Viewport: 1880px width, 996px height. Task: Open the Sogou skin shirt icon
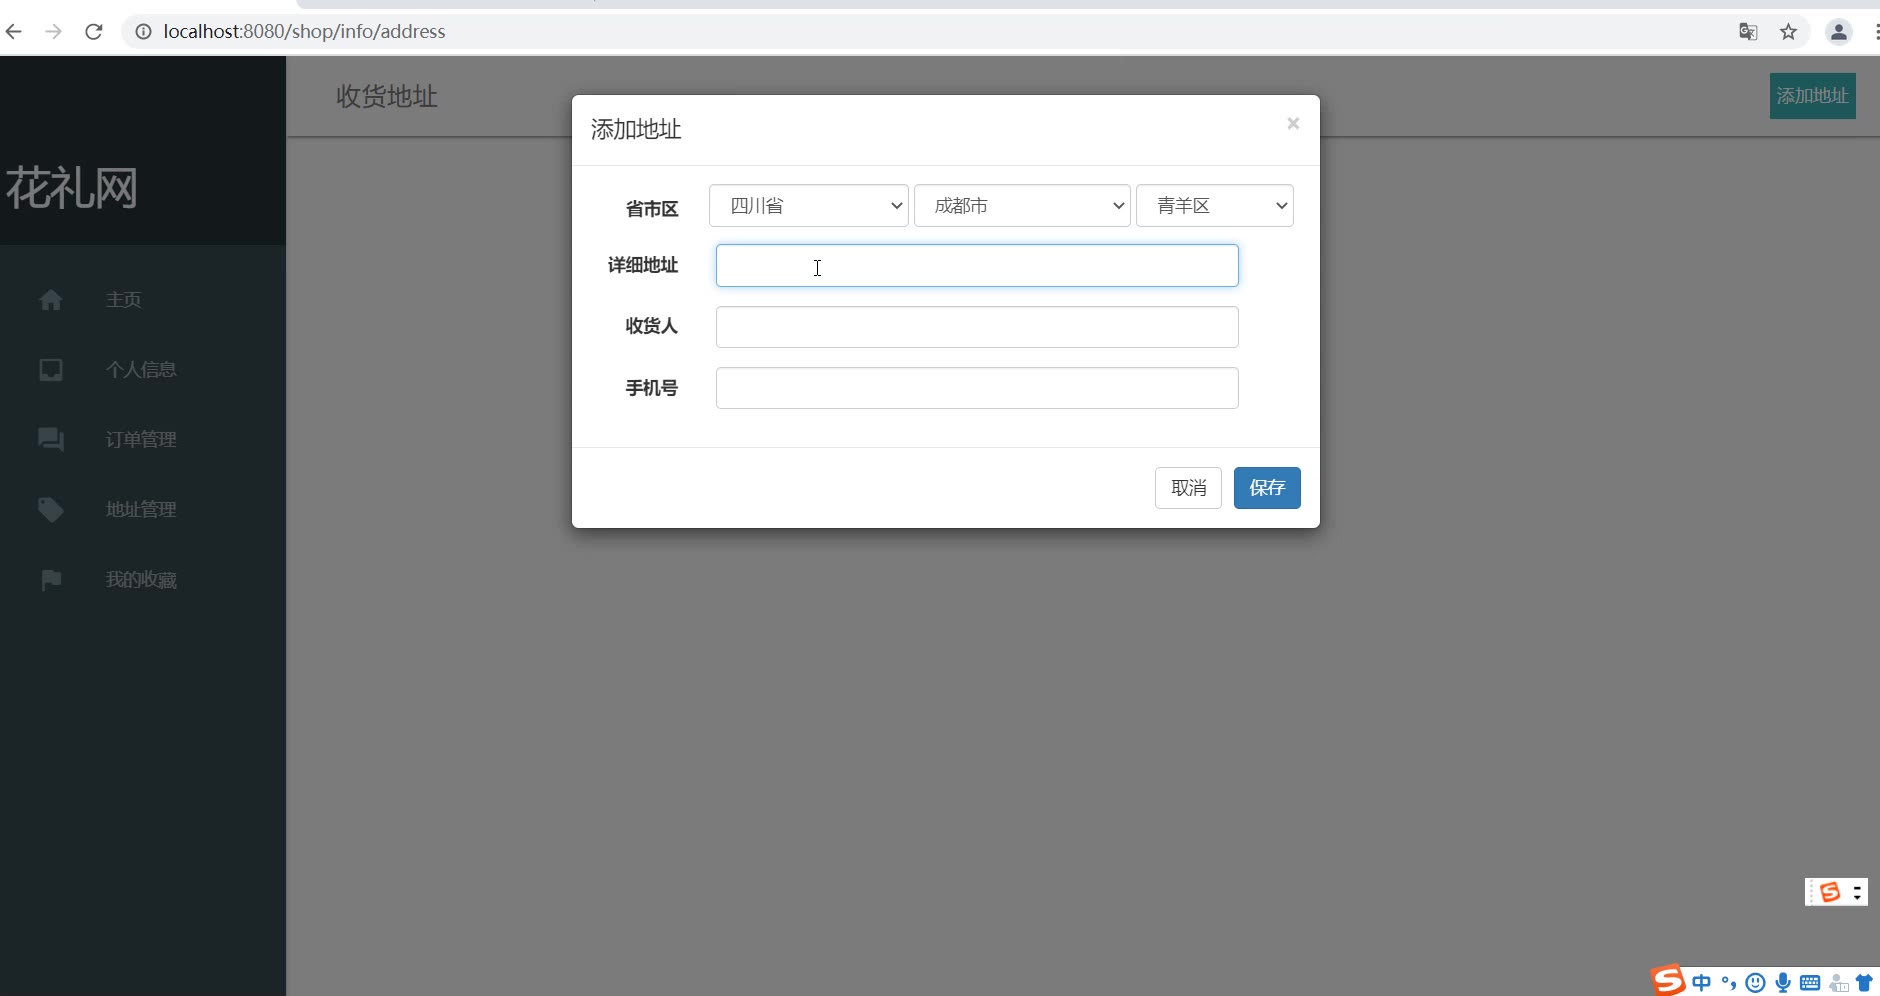point(1864,983)
